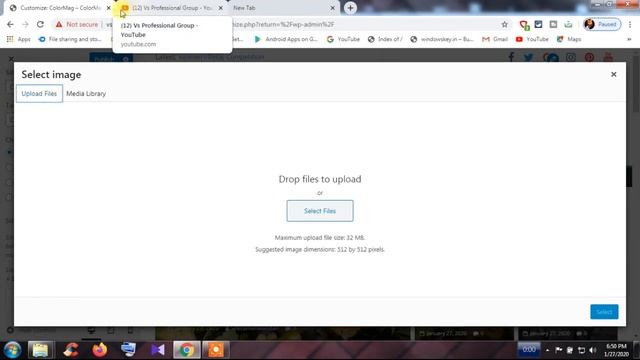Open the computer monitor taskbar app

[129, 350]
